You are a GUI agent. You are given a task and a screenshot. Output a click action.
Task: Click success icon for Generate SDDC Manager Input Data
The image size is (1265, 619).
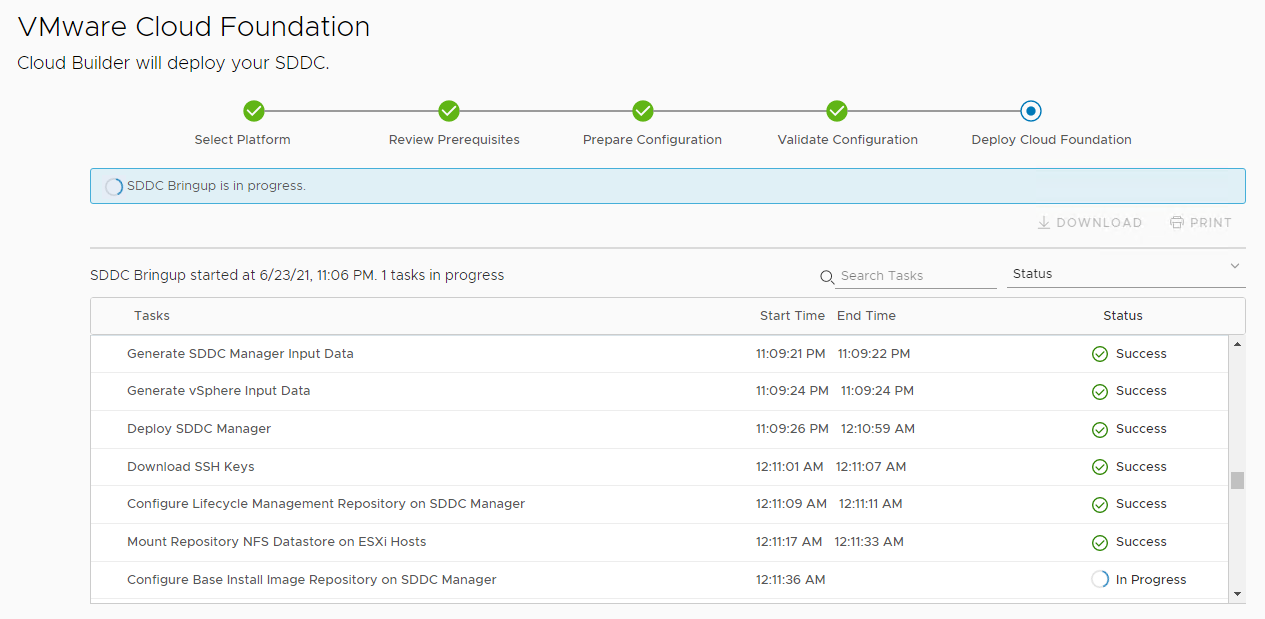(x=1100, y=354)
